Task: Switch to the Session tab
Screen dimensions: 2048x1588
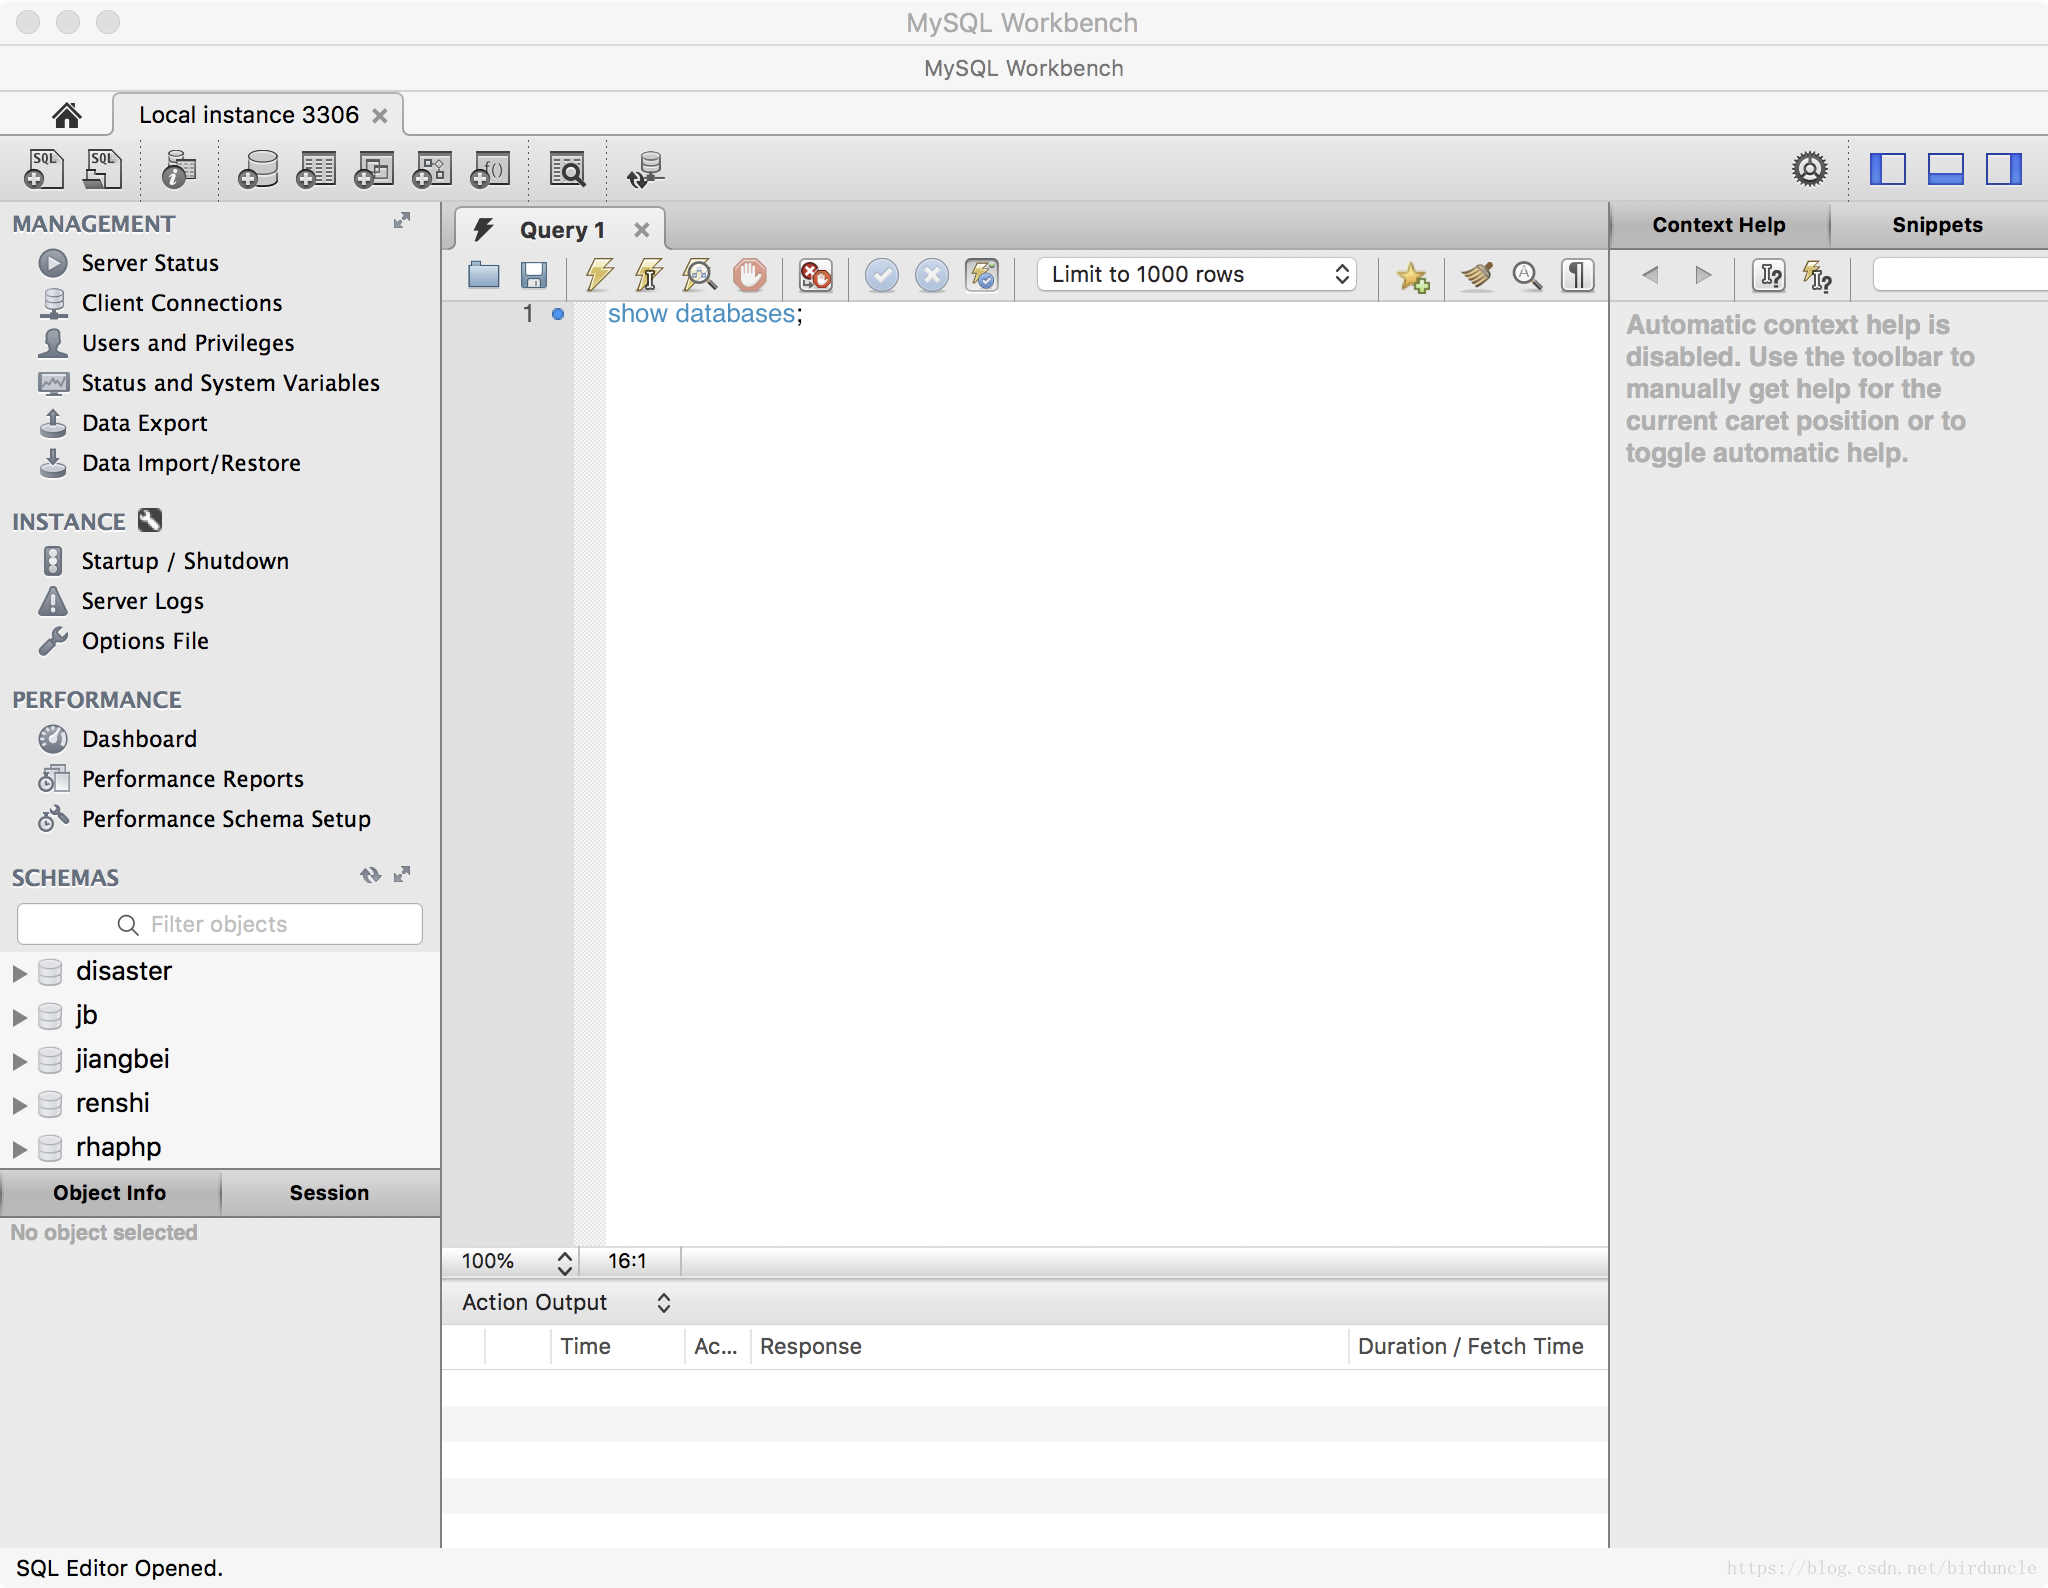Action: pyautogui.click(x=329, y=1193)
